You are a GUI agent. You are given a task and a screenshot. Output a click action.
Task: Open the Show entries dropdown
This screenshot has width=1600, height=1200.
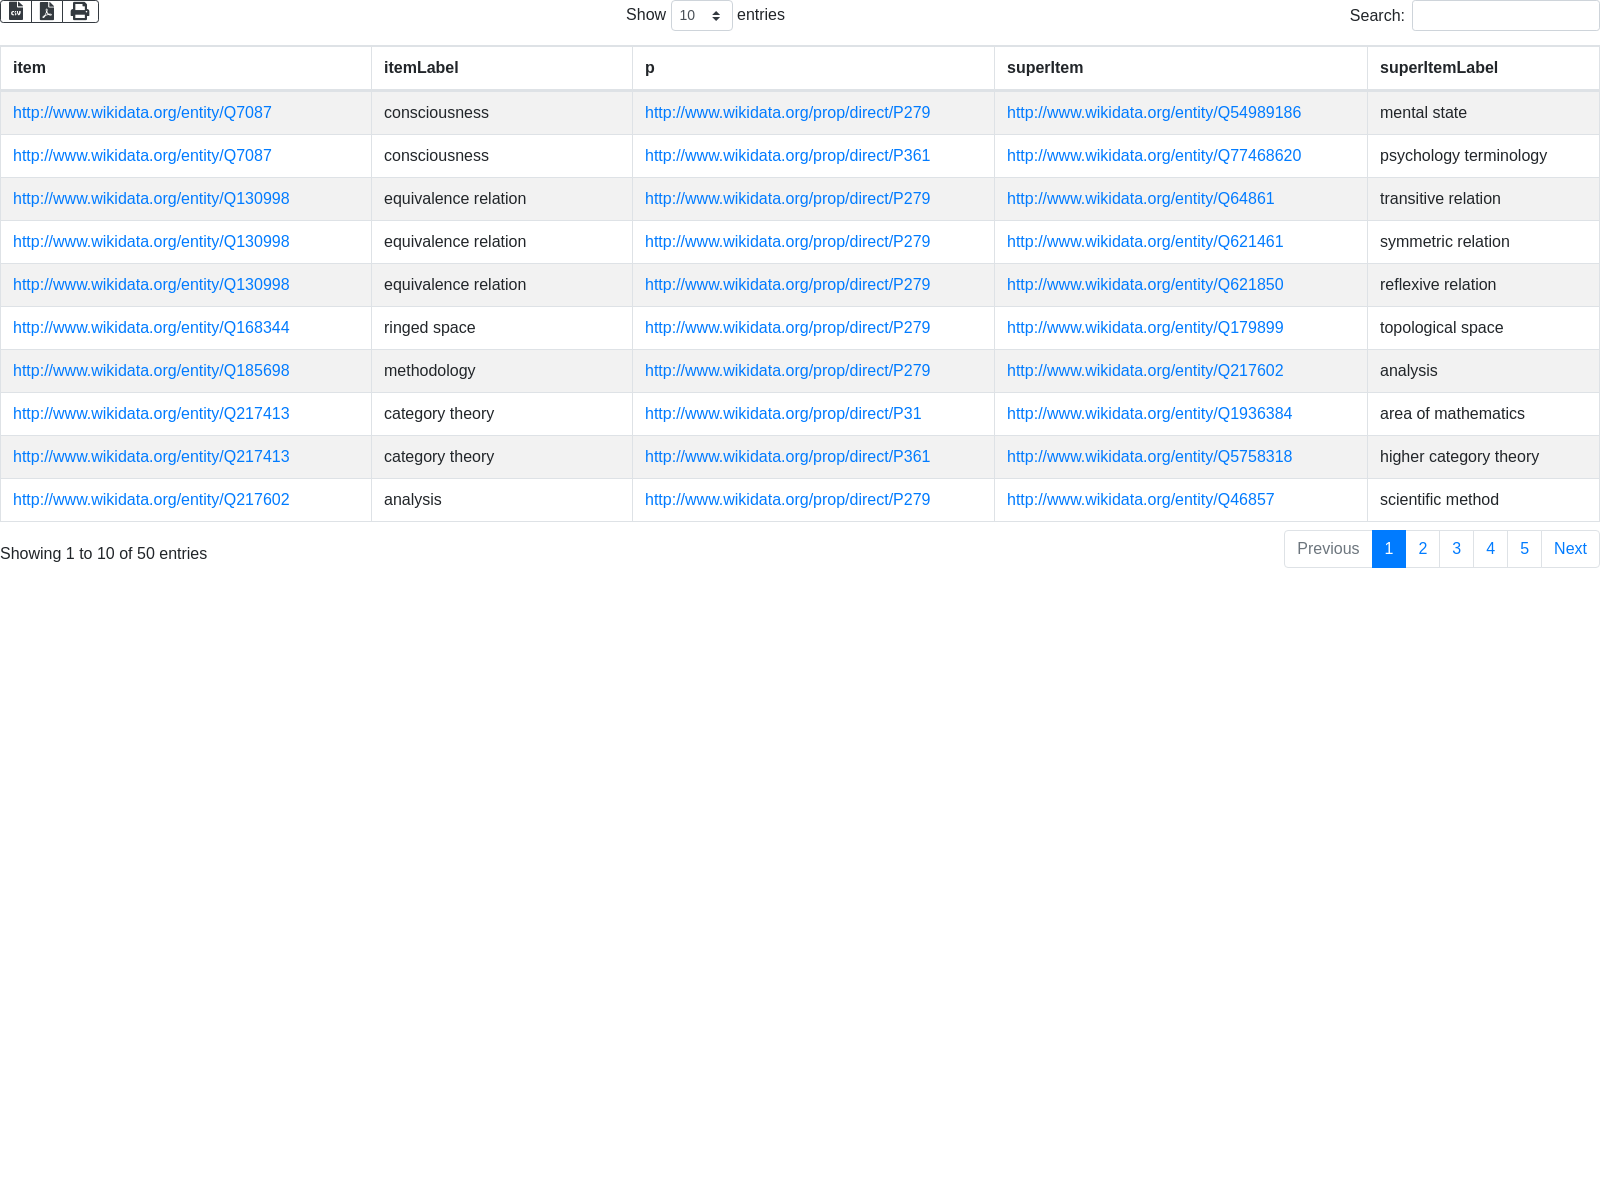pyautogui.click(x=701, y=16)
